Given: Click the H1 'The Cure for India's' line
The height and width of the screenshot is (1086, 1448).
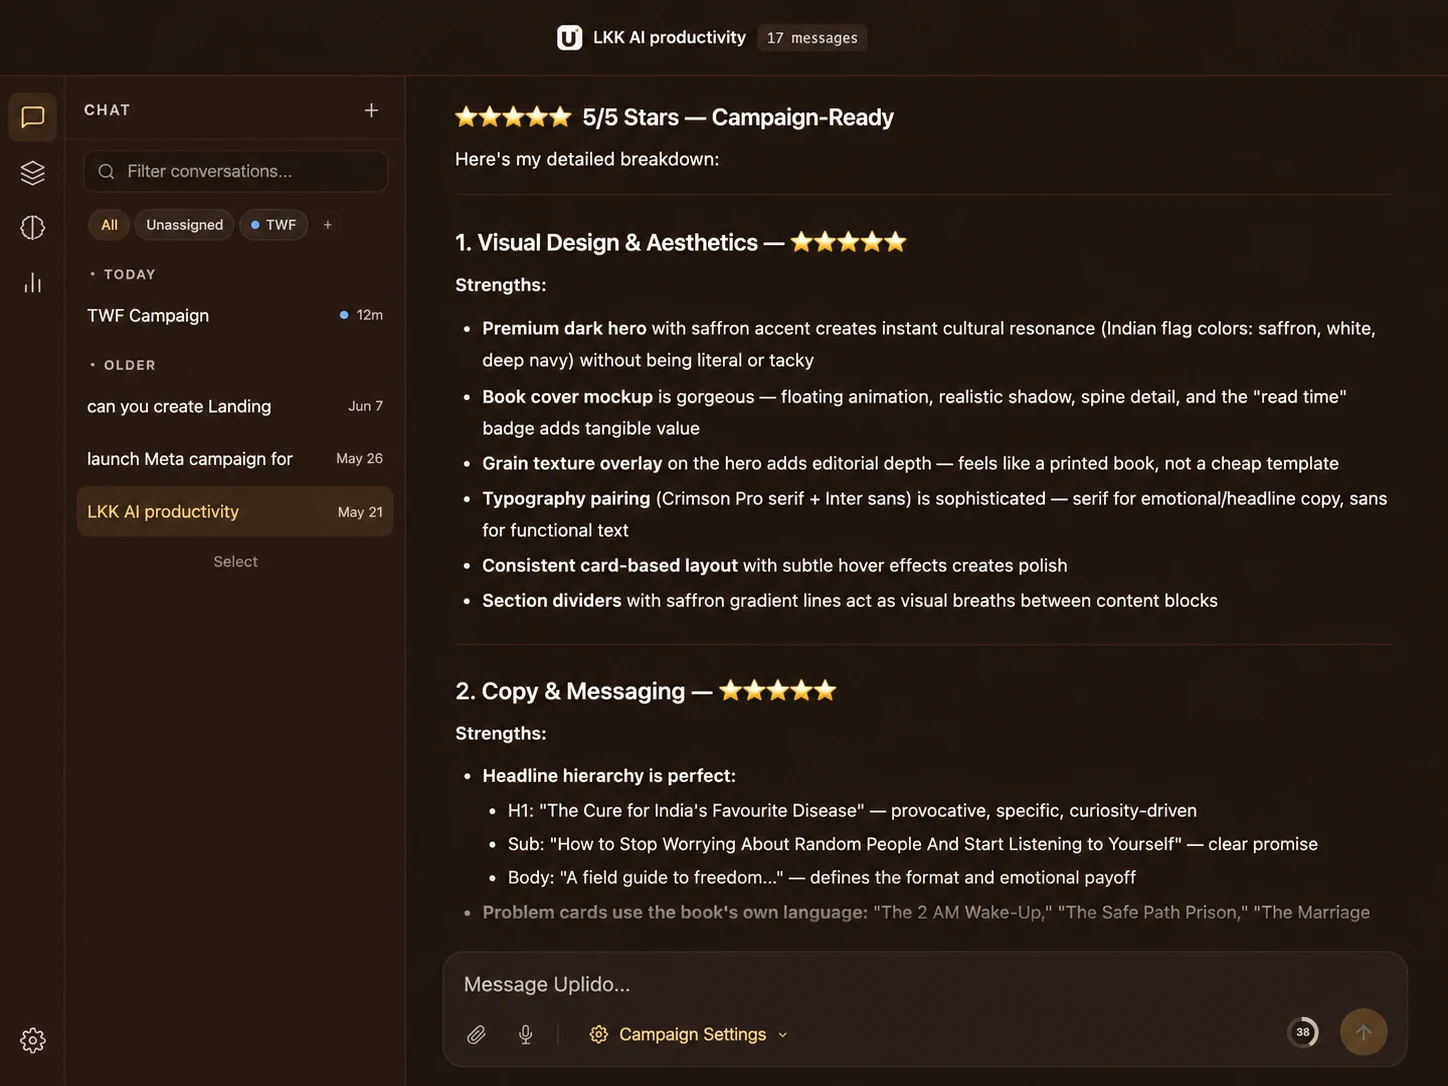Looking at the screenshot, I should tap(852, 810).
